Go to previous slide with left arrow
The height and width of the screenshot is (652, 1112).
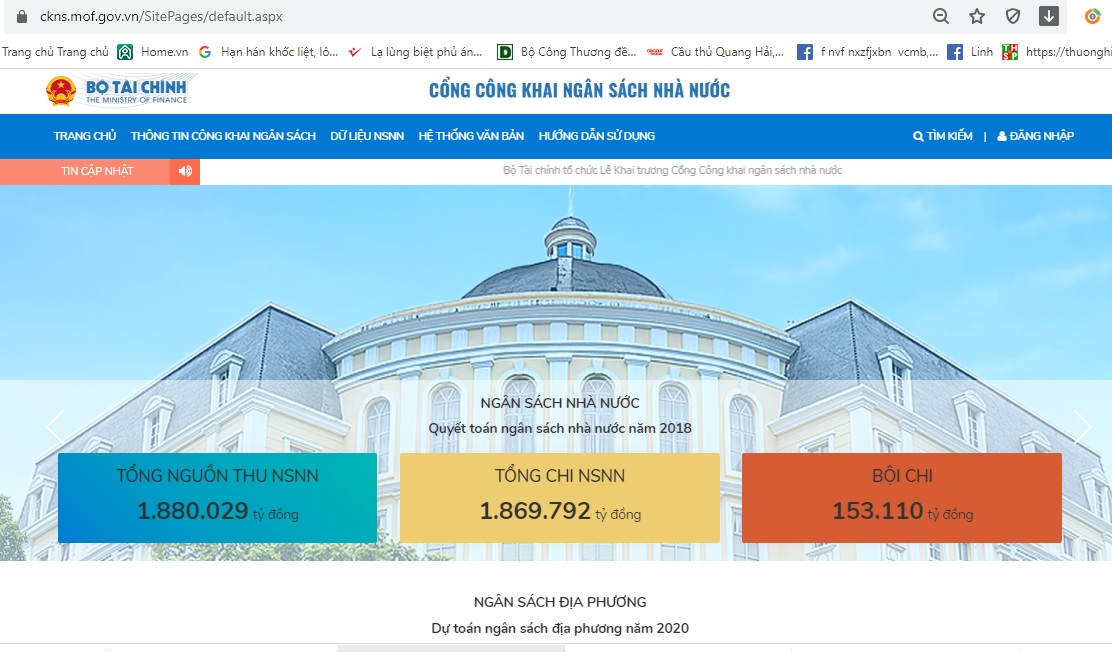pyautogui.click(x=55, y=427)
